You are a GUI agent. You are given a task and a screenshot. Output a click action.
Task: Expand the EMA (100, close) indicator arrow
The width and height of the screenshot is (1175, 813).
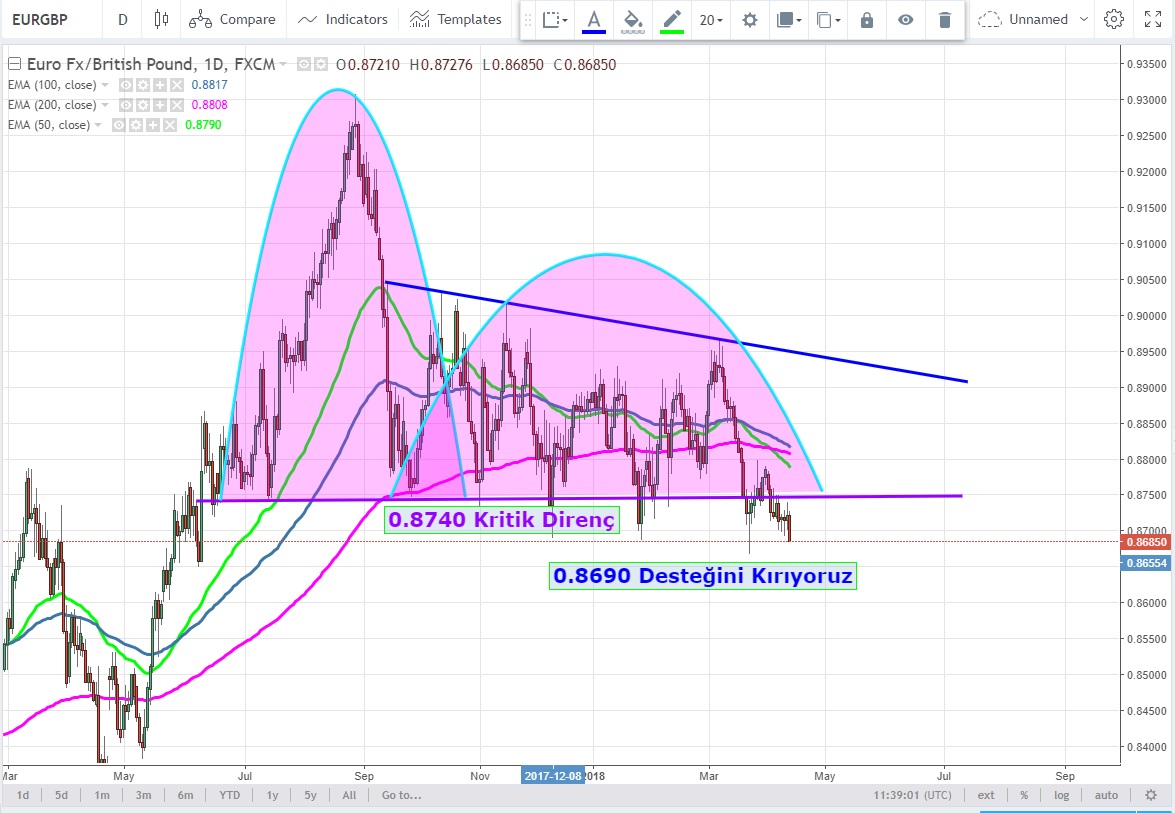(106, 85)
